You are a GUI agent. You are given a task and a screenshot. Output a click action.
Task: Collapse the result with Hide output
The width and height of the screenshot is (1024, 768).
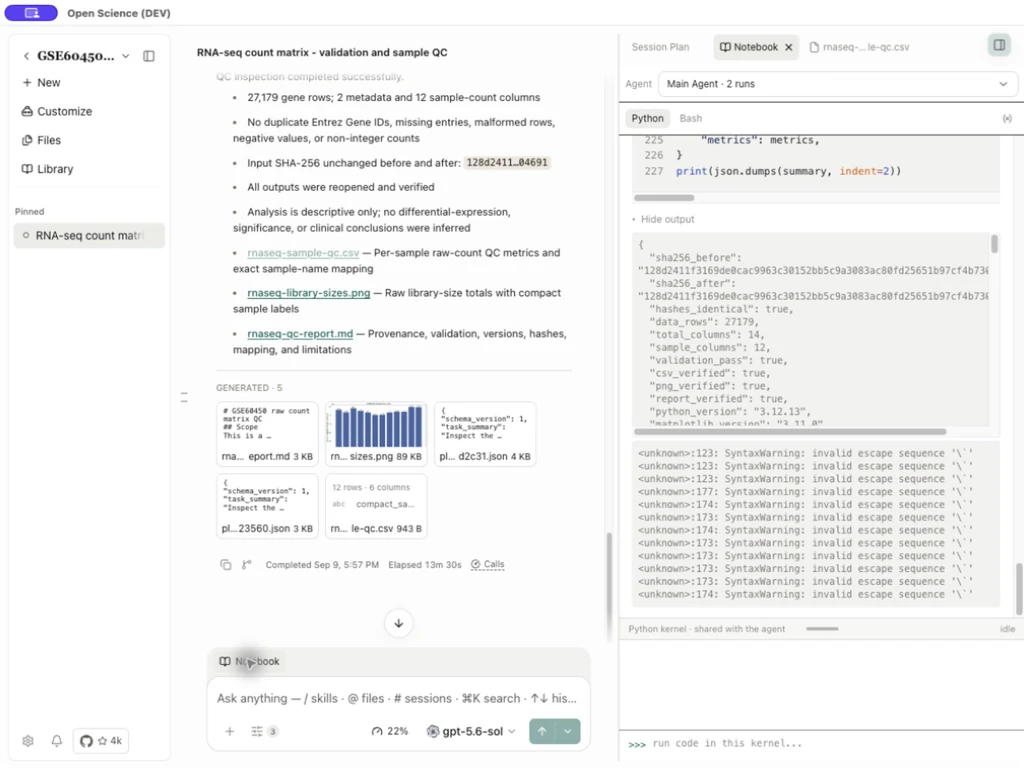(x=664, y=219)
